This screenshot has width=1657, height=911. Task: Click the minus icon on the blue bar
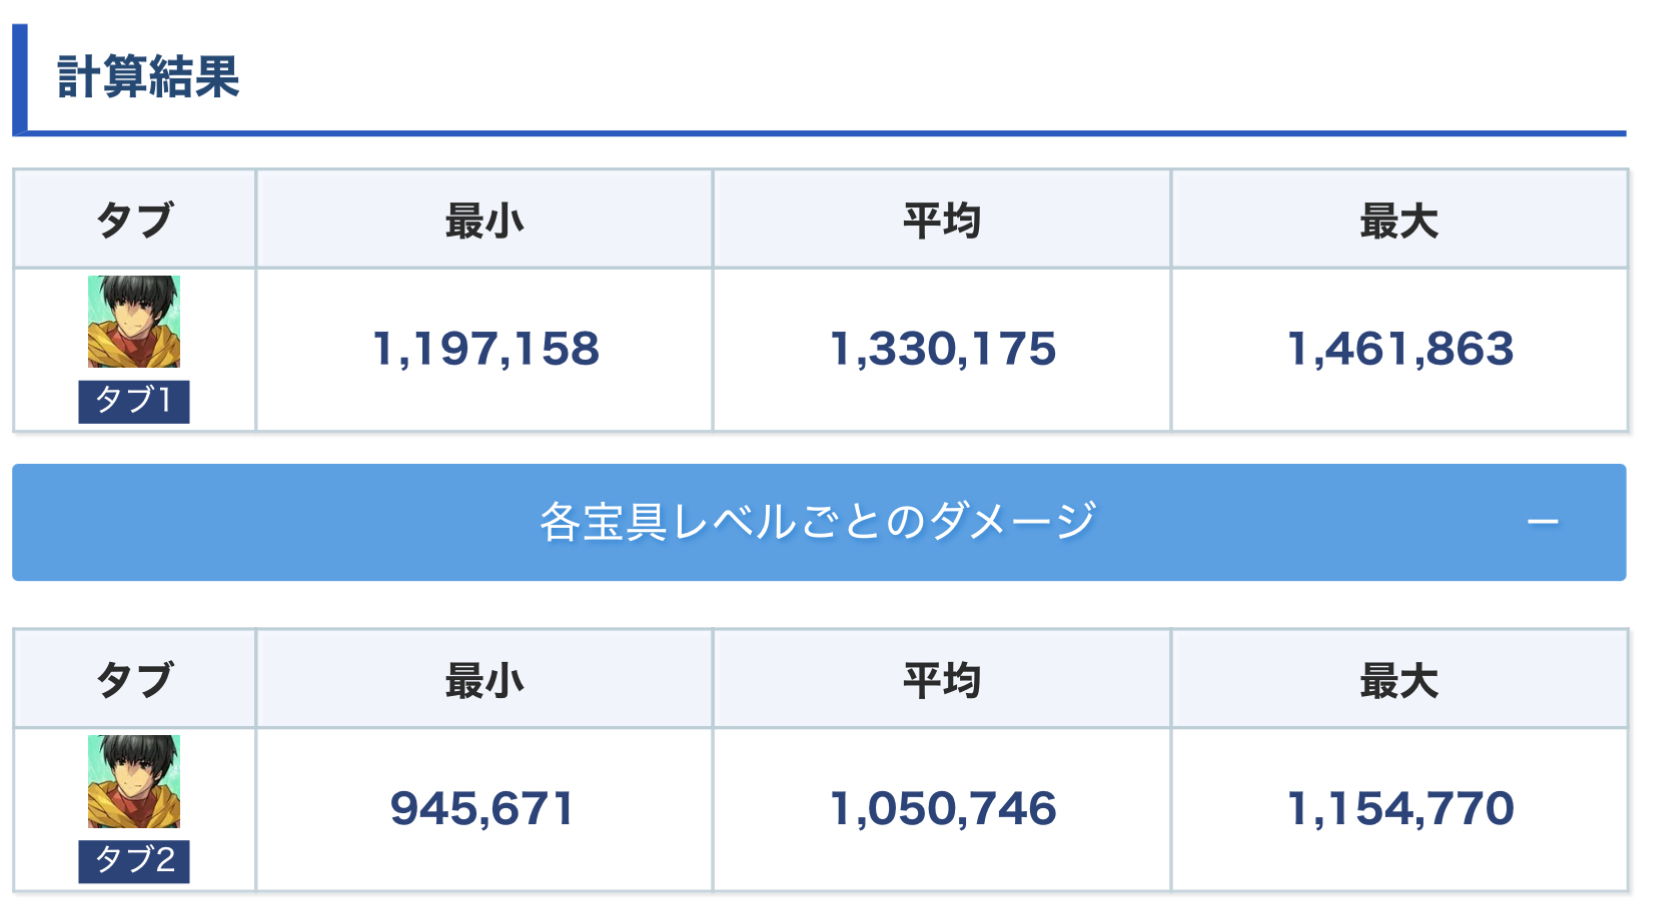(x=1542, y=522)
